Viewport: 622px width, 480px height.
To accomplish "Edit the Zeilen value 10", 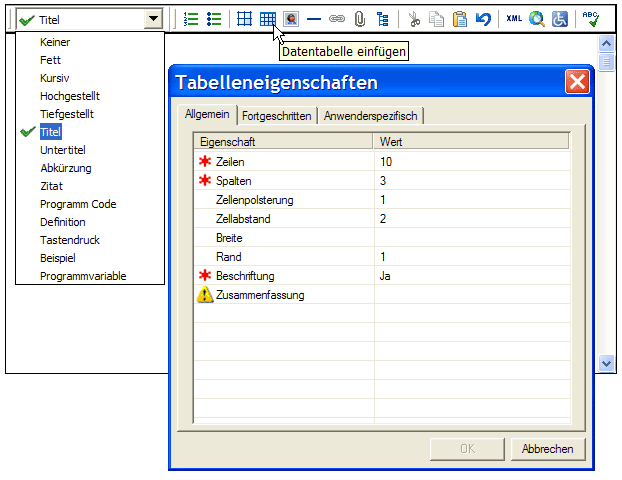I will [472, 162].
